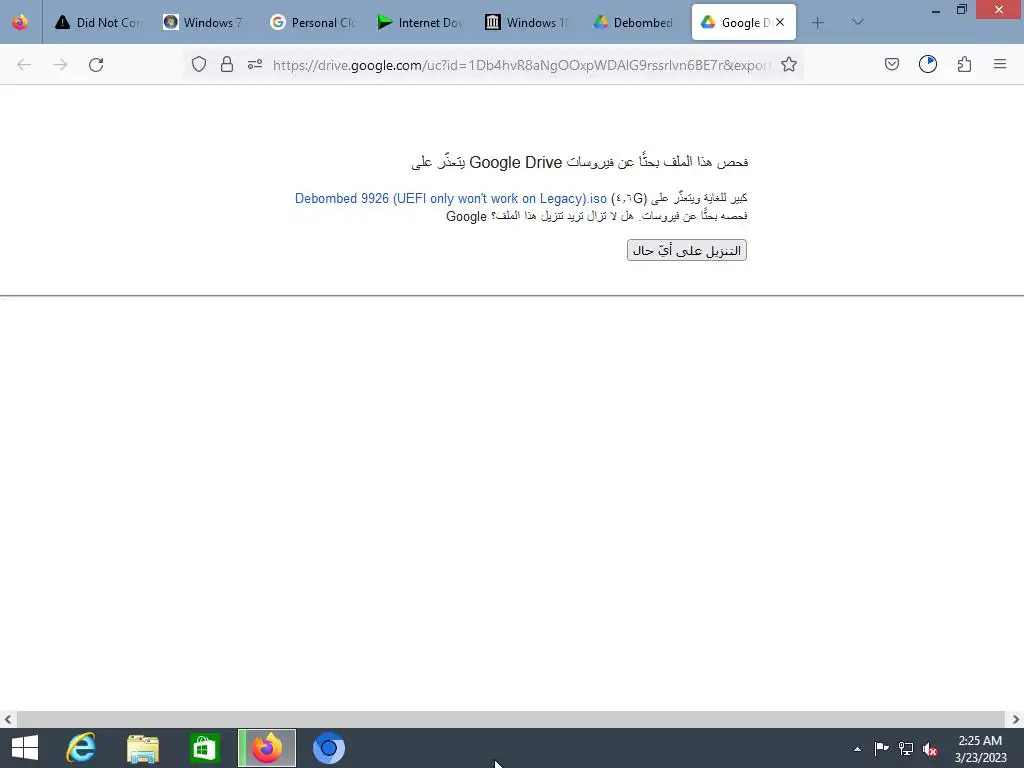The height and width of the screenshot is (768, 1024).
Task: Switch to the "Internet Dow" tab
Action: 420,22
